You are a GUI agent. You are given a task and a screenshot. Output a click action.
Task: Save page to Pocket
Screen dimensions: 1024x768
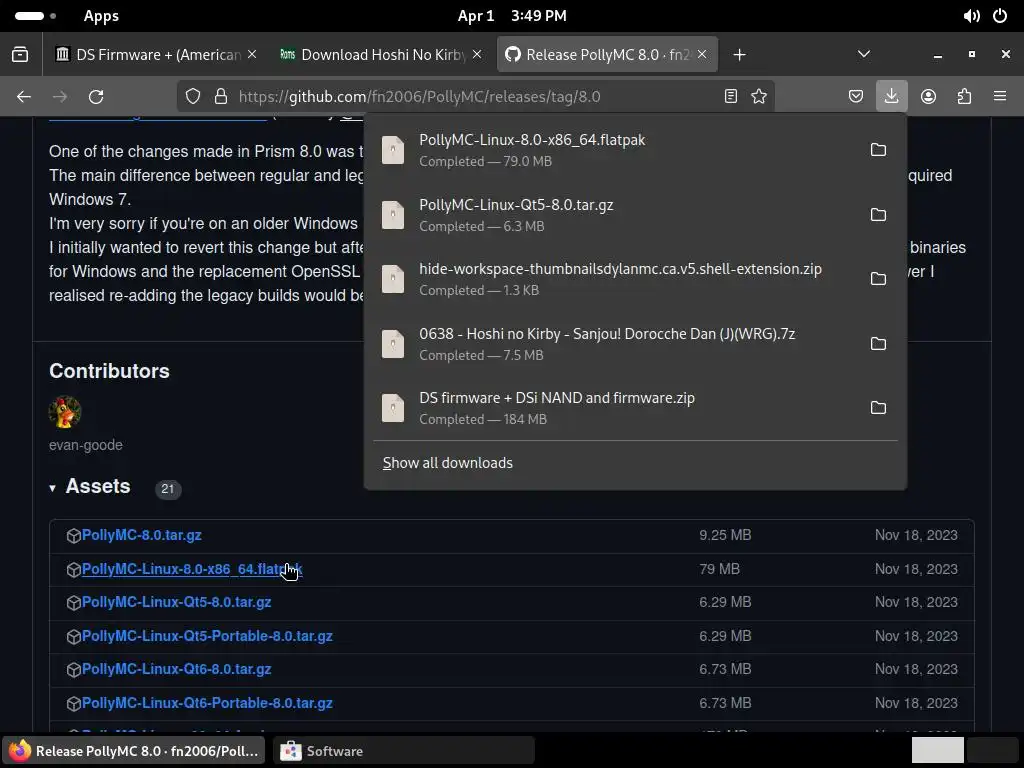[x=856, y=97]
